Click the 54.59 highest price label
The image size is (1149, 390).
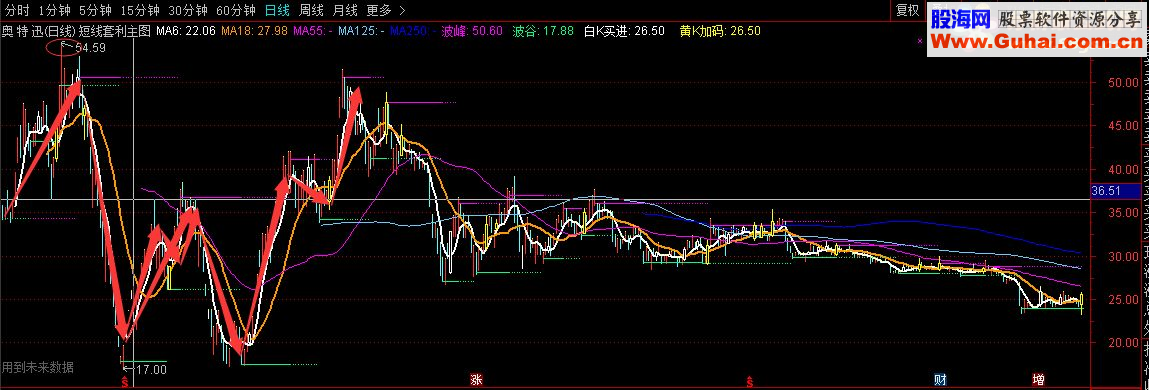pos(90,48)
